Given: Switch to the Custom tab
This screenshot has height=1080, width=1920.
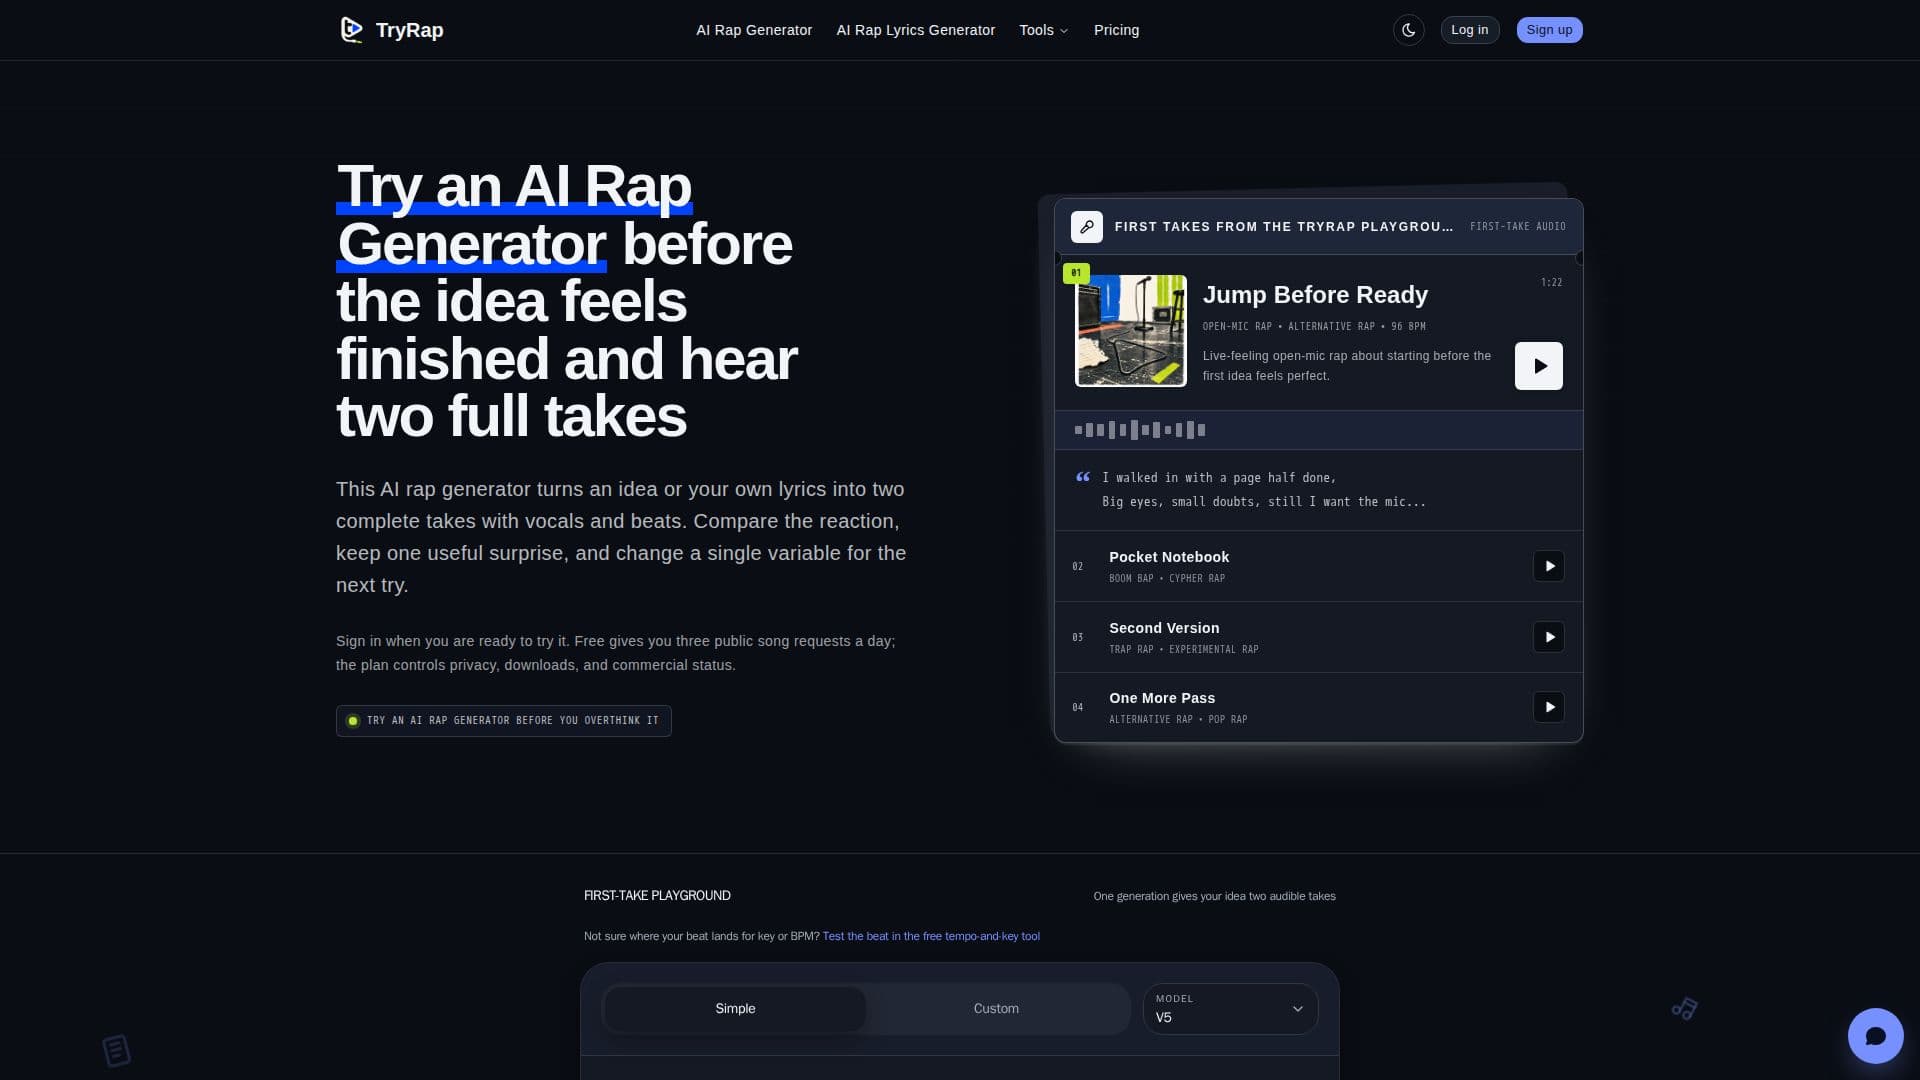Looking at the screenshot, I should (996, 1008).
